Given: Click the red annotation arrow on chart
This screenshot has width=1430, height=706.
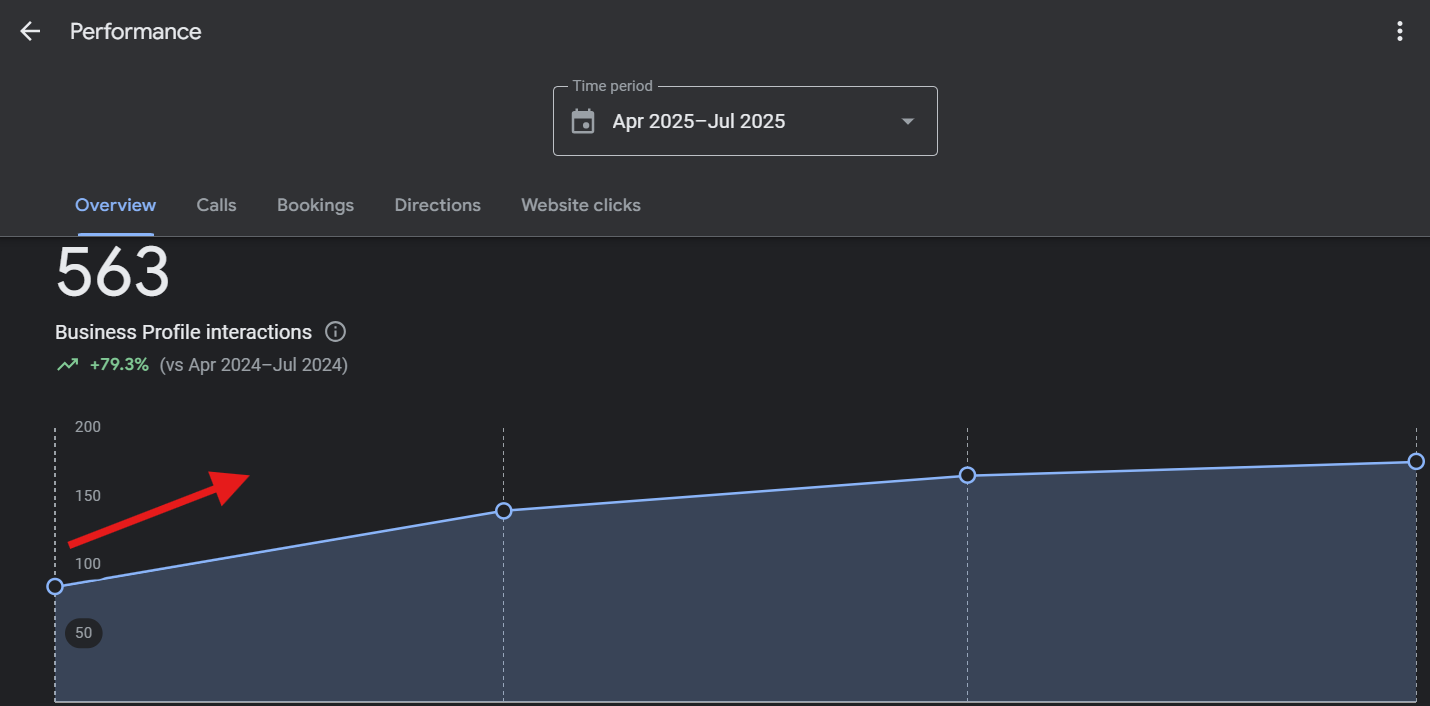Looking at the screenshot, I should tap(160, 508).
